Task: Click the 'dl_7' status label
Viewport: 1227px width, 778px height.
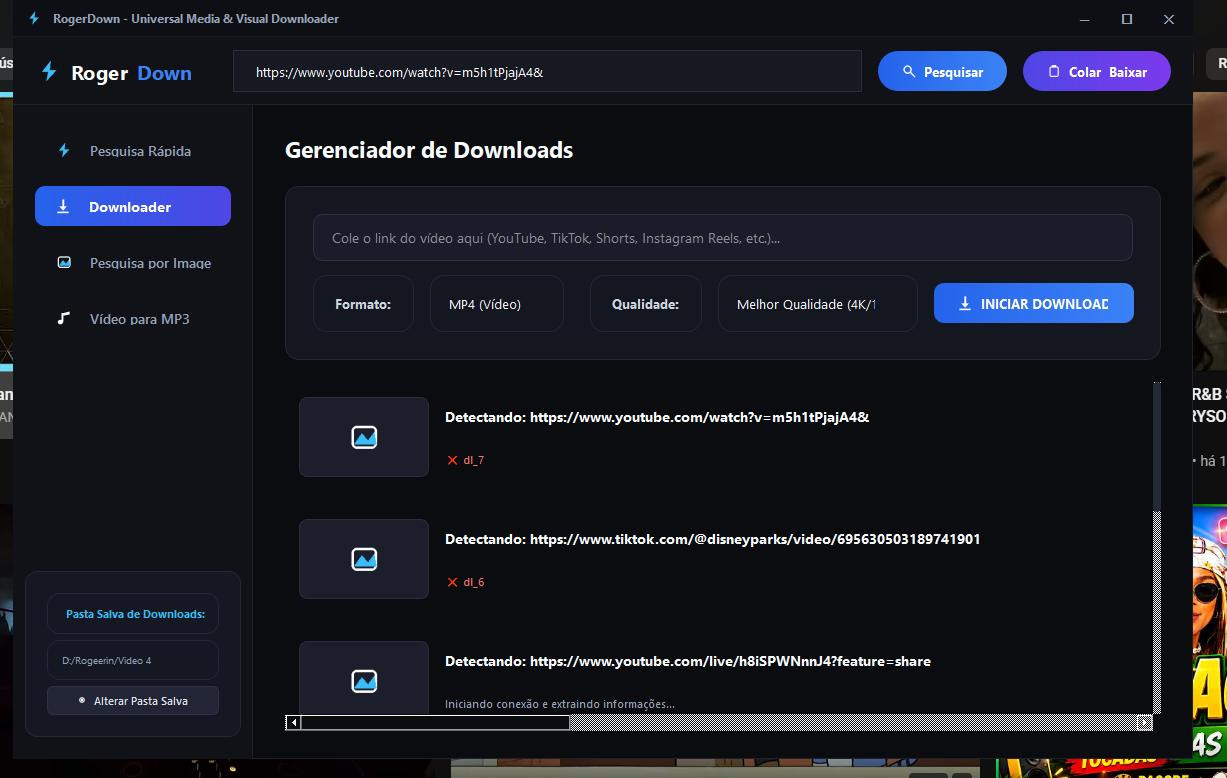Action: (x=474, y=461)
